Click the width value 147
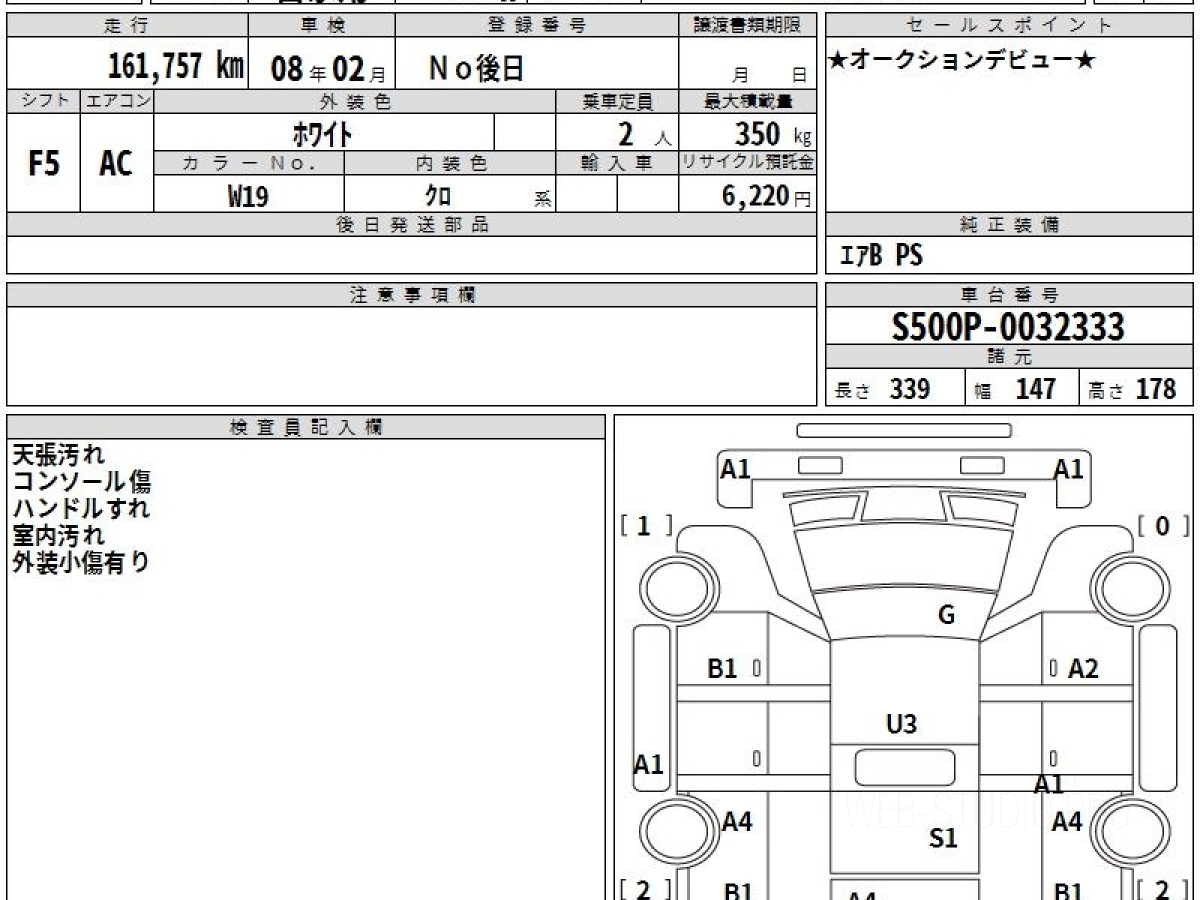 tap(1036, 389)
